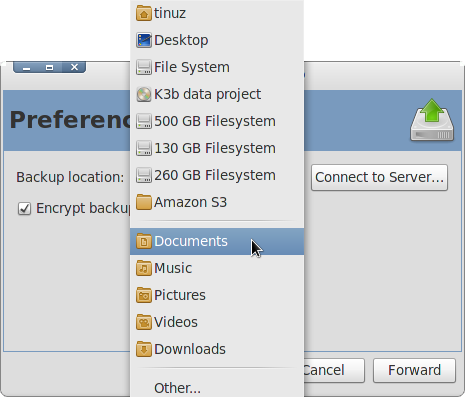Choose the Music folder icon
The height and width of the screenshot is (397, 465).
click(144, 268)
